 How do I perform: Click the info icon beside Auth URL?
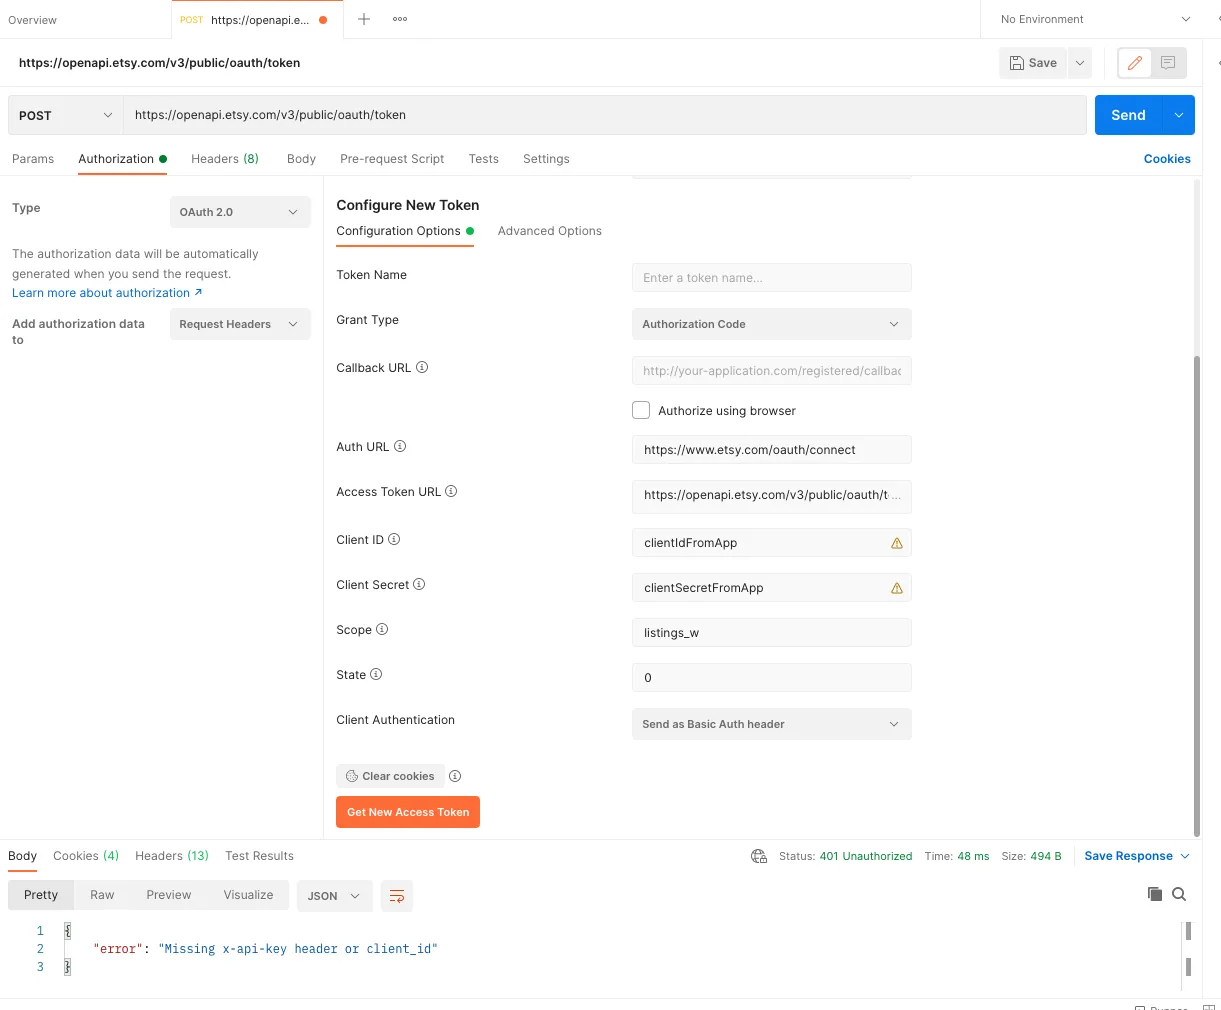click(x=400, y=446)
